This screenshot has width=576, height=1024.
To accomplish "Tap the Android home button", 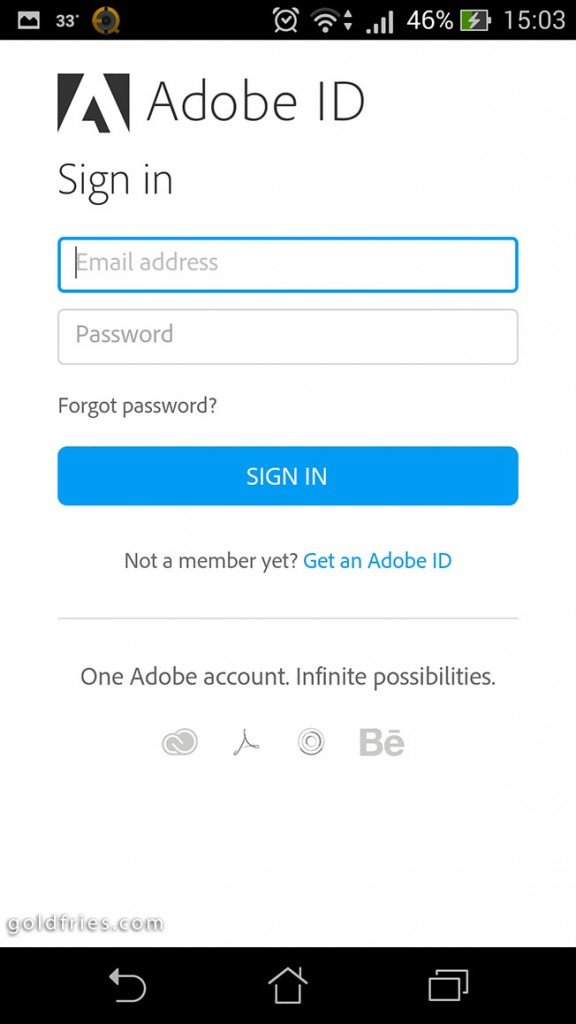I will pyautogui.click(x=287, y=984).
